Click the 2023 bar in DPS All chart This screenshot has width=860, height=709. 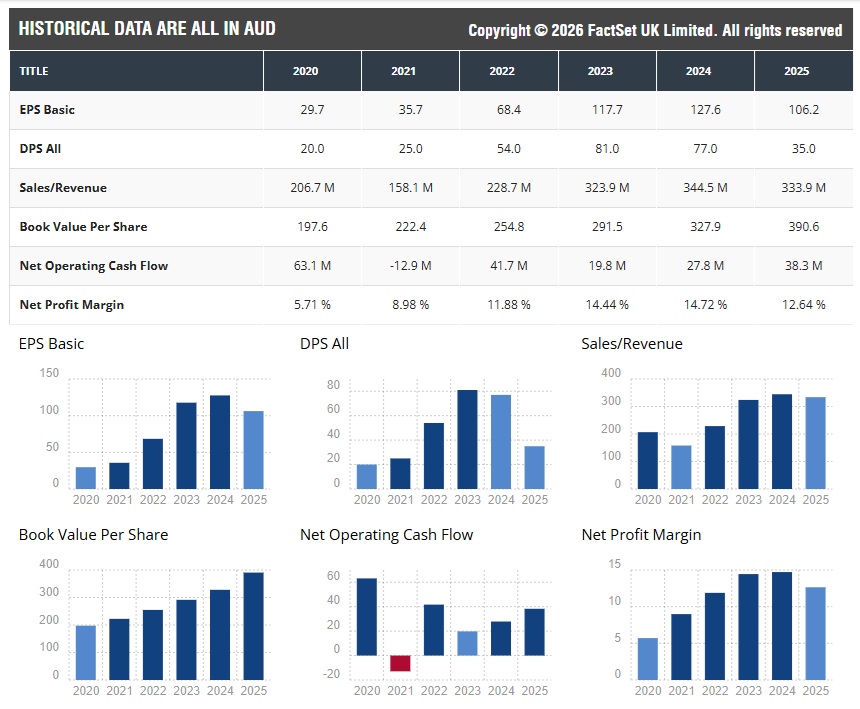click(x=468, y=439)
